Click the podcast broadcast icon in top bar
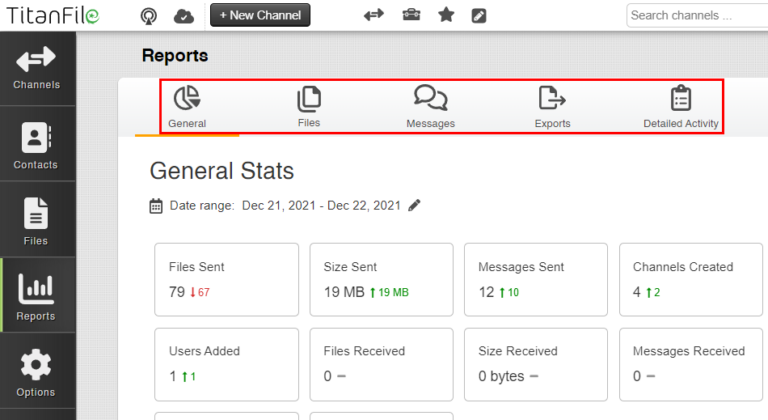This screenshot has height=420, width=768. (x=149, y=15)
